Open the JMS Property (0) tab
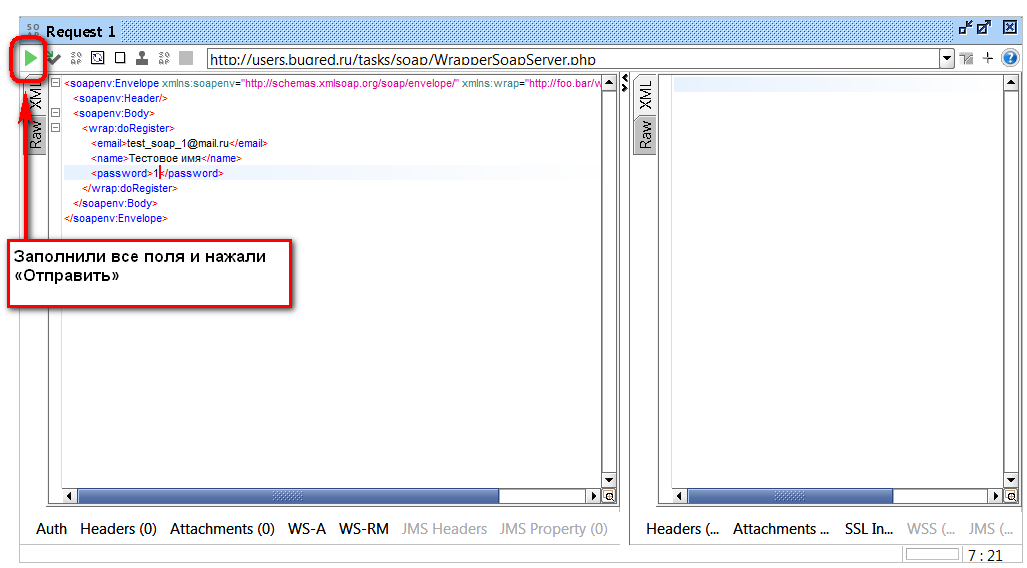The width and height of the screenshot is (1027, 568). click(553, 529)
